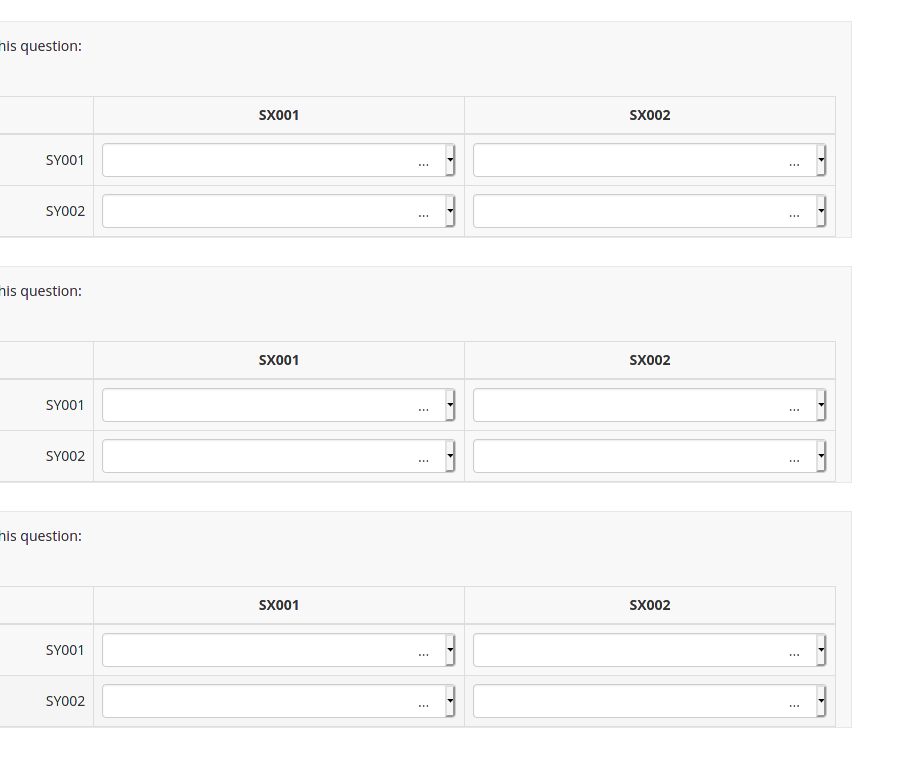Click SX002 column header in top table
This screenshot has width=907, height=768.
point(650,115)
